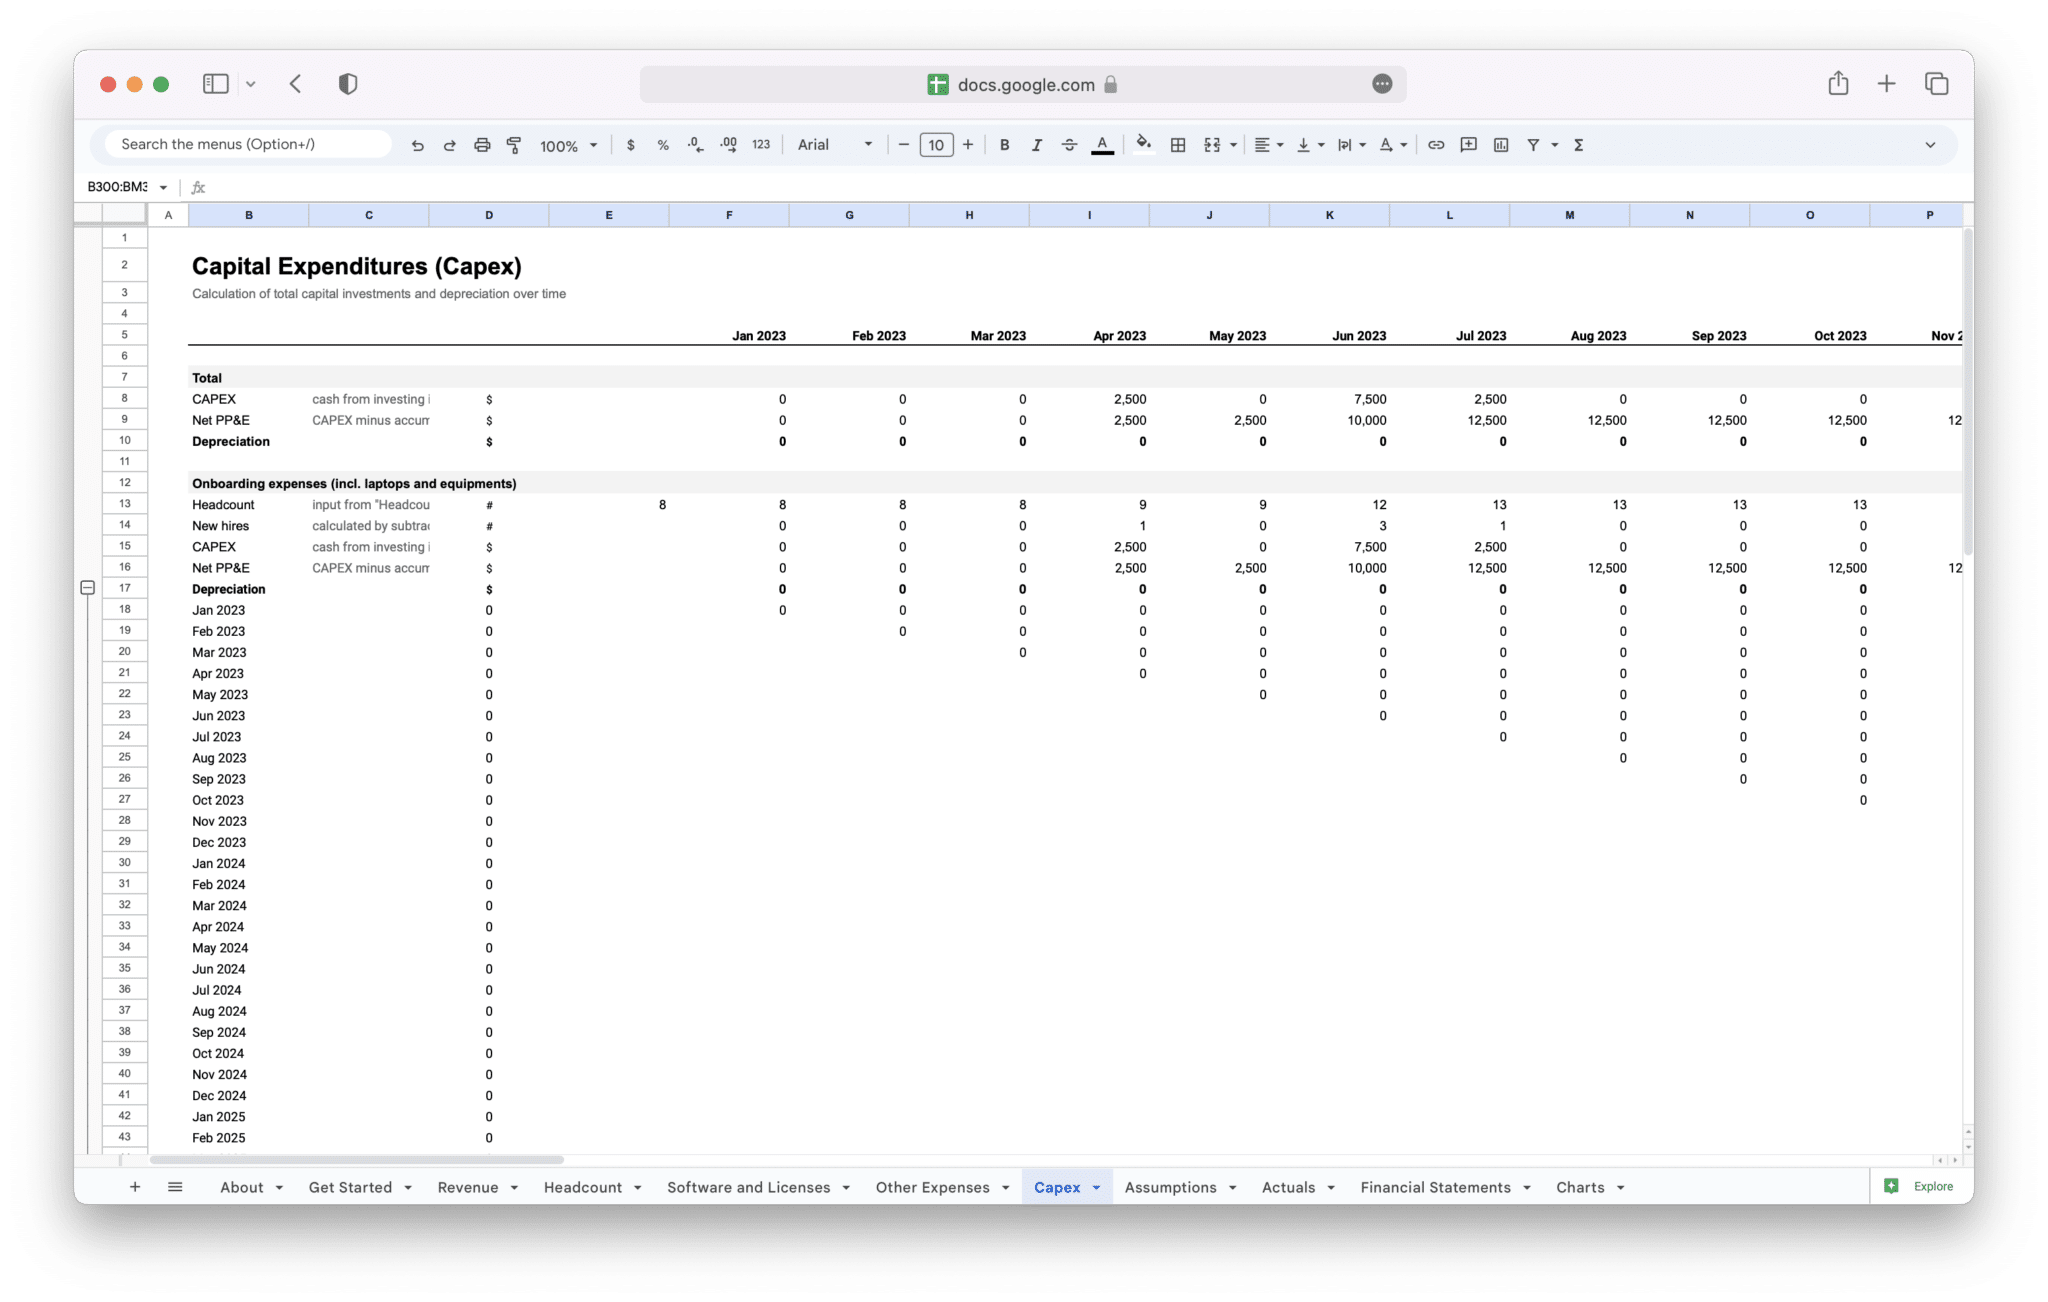Format cells as percent
This screenshot has height=1302, width=2048.
[662, 145]
